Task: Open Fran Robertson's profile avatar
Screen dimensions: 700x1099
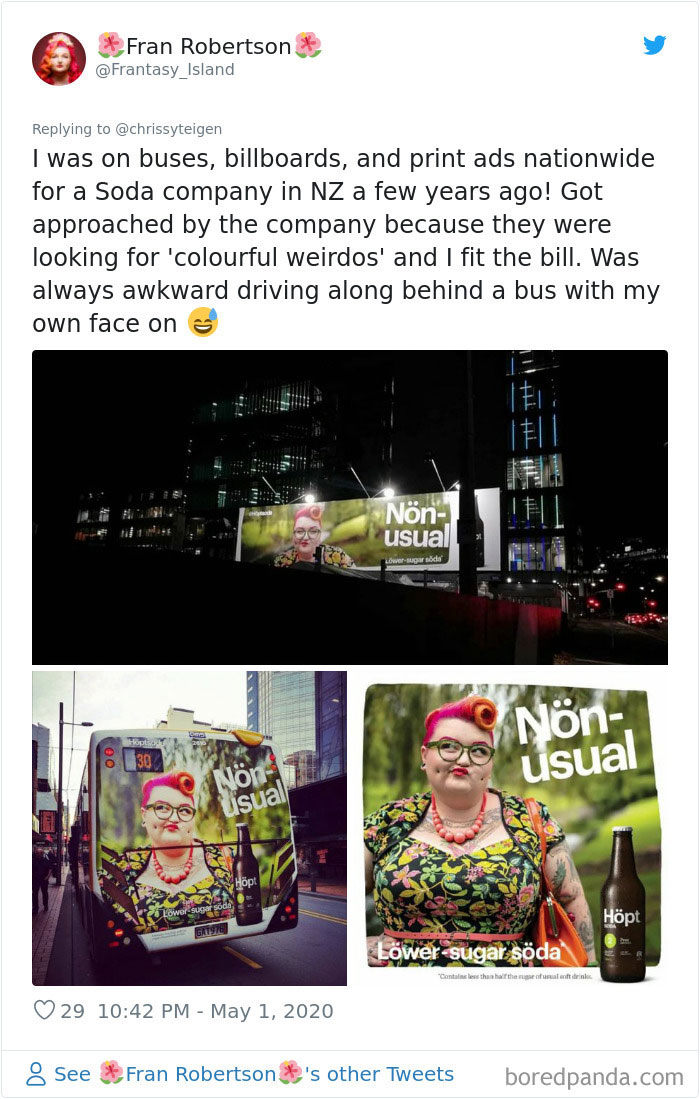Action: click(x=59, y=59)
